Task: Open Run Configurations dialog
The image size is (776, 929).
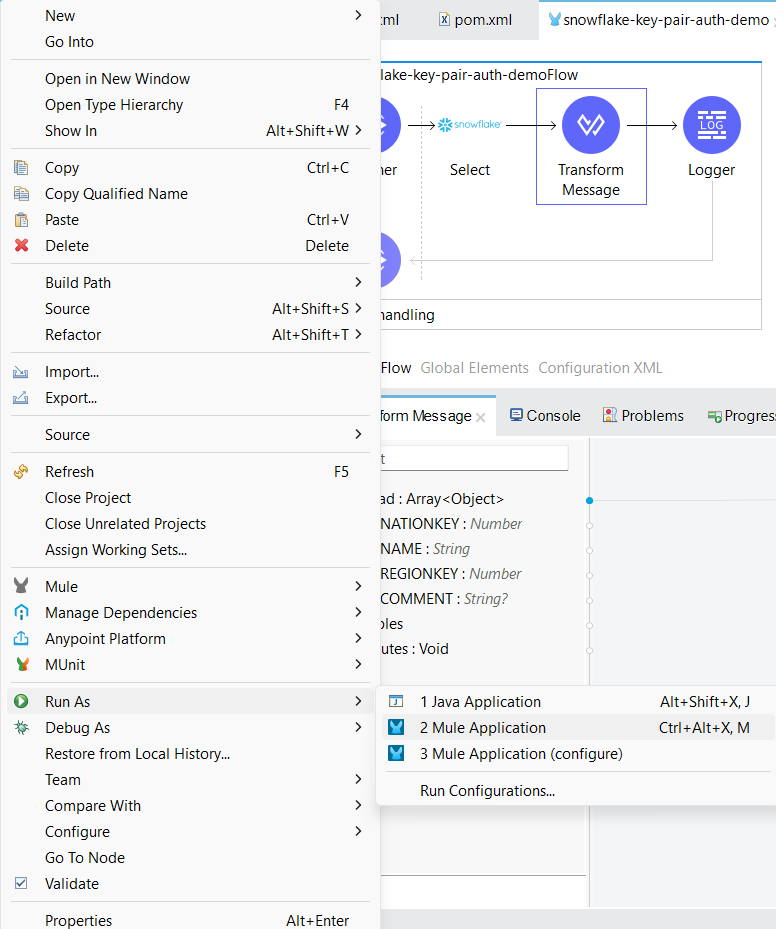Action: click(x=487, y=791)
